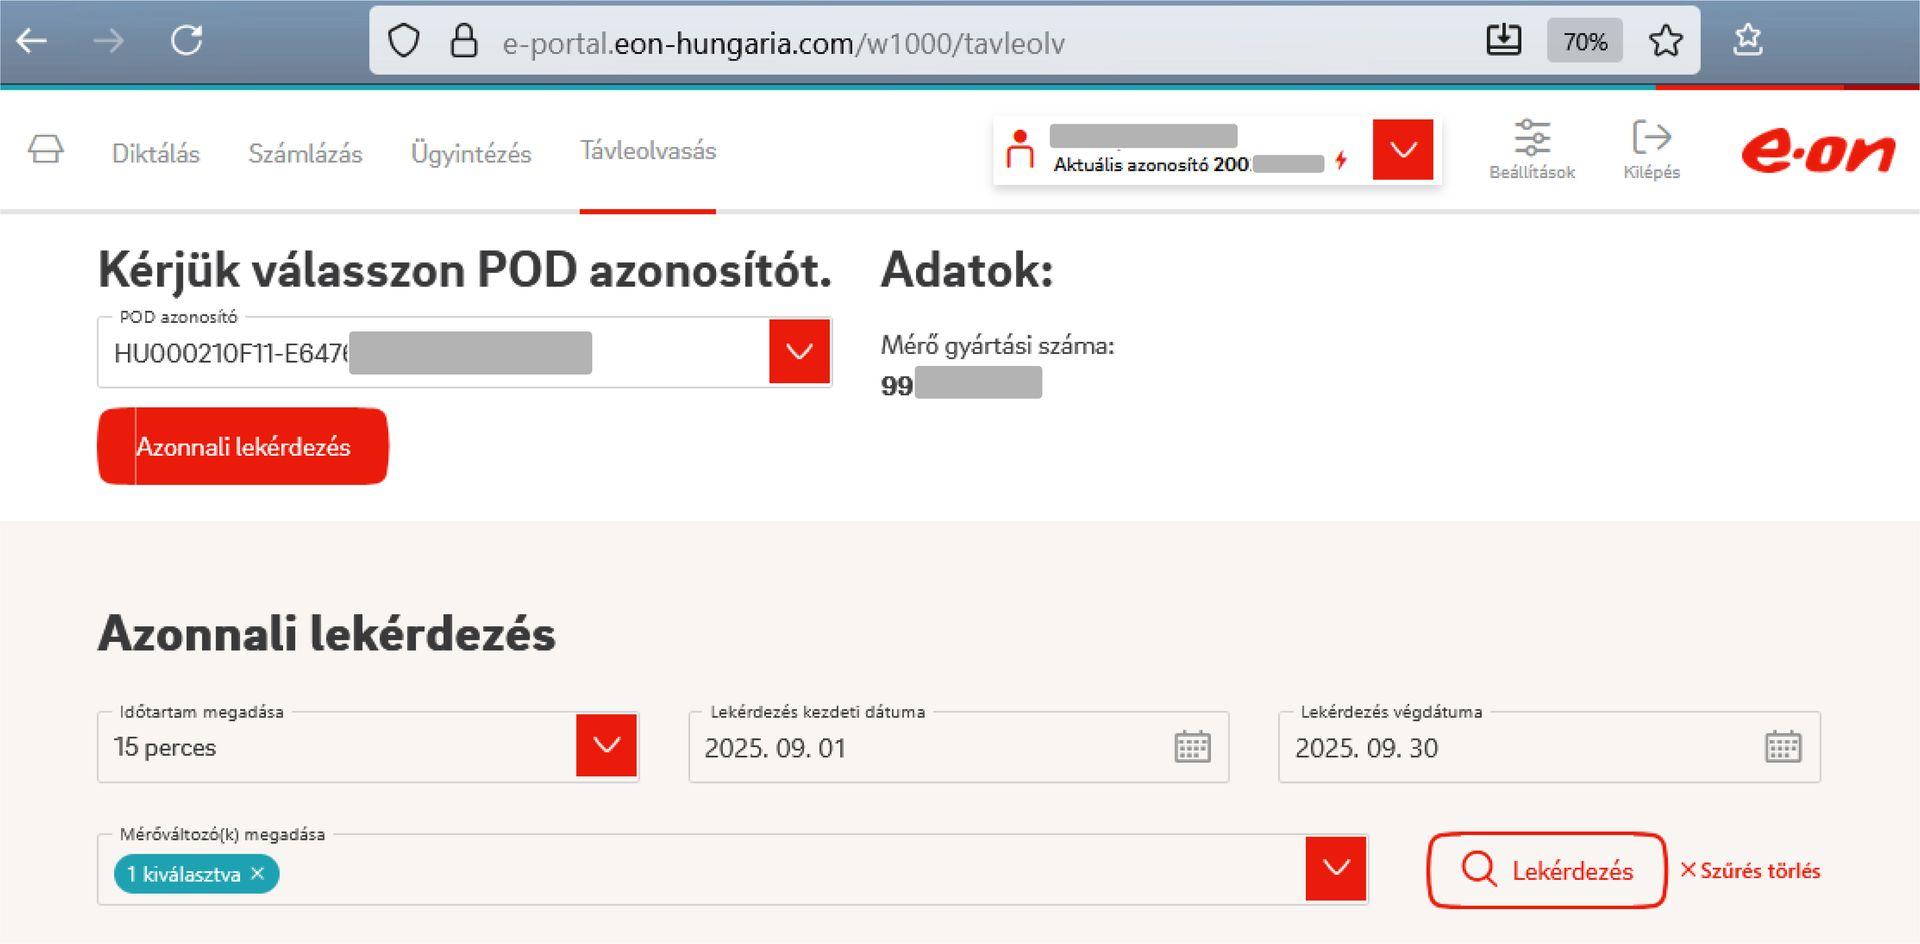Clear filters via Szűrés törlés link
This screenshot has width=1920, height=944.
coord(1750,870)
